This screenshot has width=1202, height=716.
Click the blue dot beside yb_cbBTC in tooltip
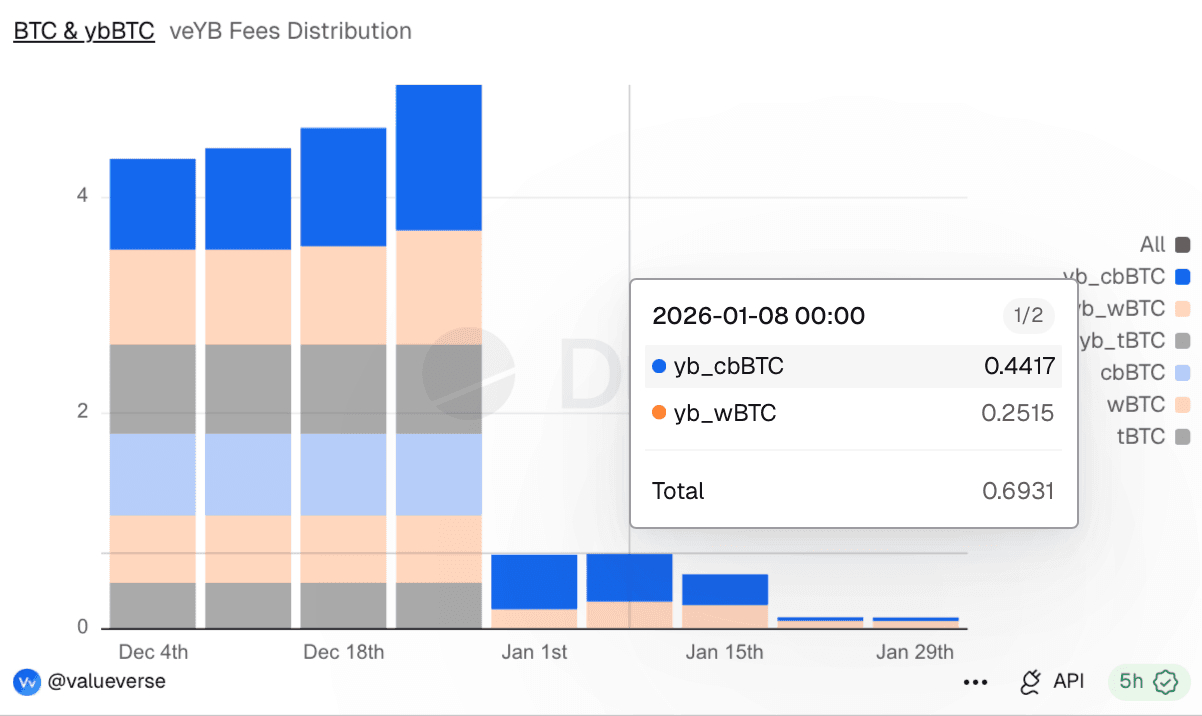(x=659, y=367)
